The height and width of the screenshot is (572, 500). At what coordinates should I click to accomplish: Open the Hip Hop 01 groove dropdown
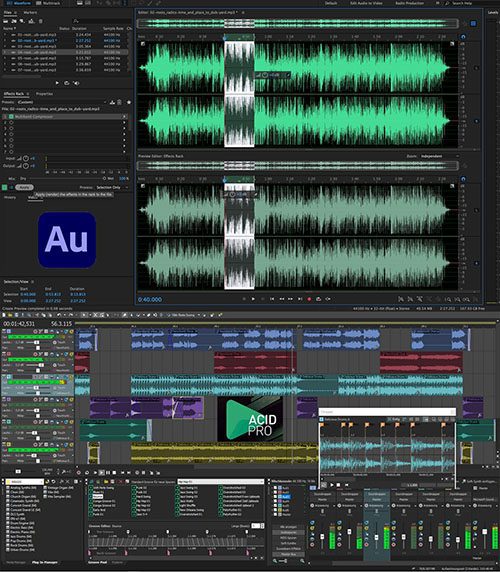(220, 482)
